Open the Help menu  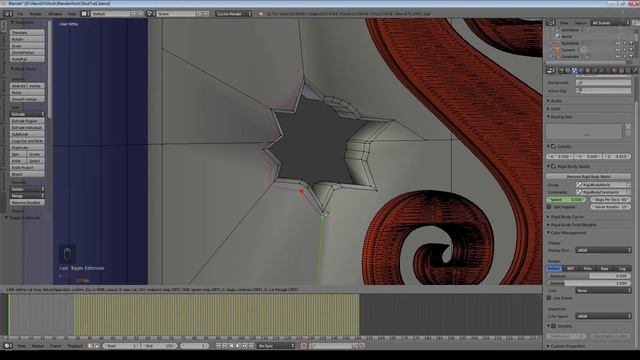click(72, 13)
